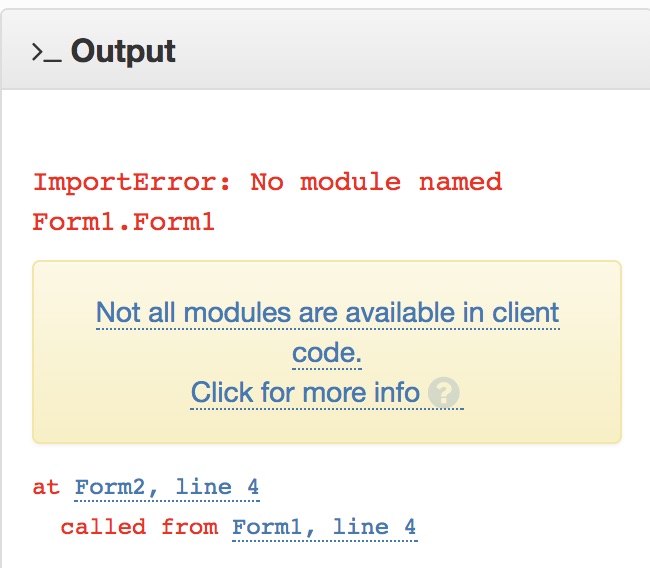Screen dimensions: 650x568
Task: Click the question mark help icon
Action: click(x=443, y=392)
